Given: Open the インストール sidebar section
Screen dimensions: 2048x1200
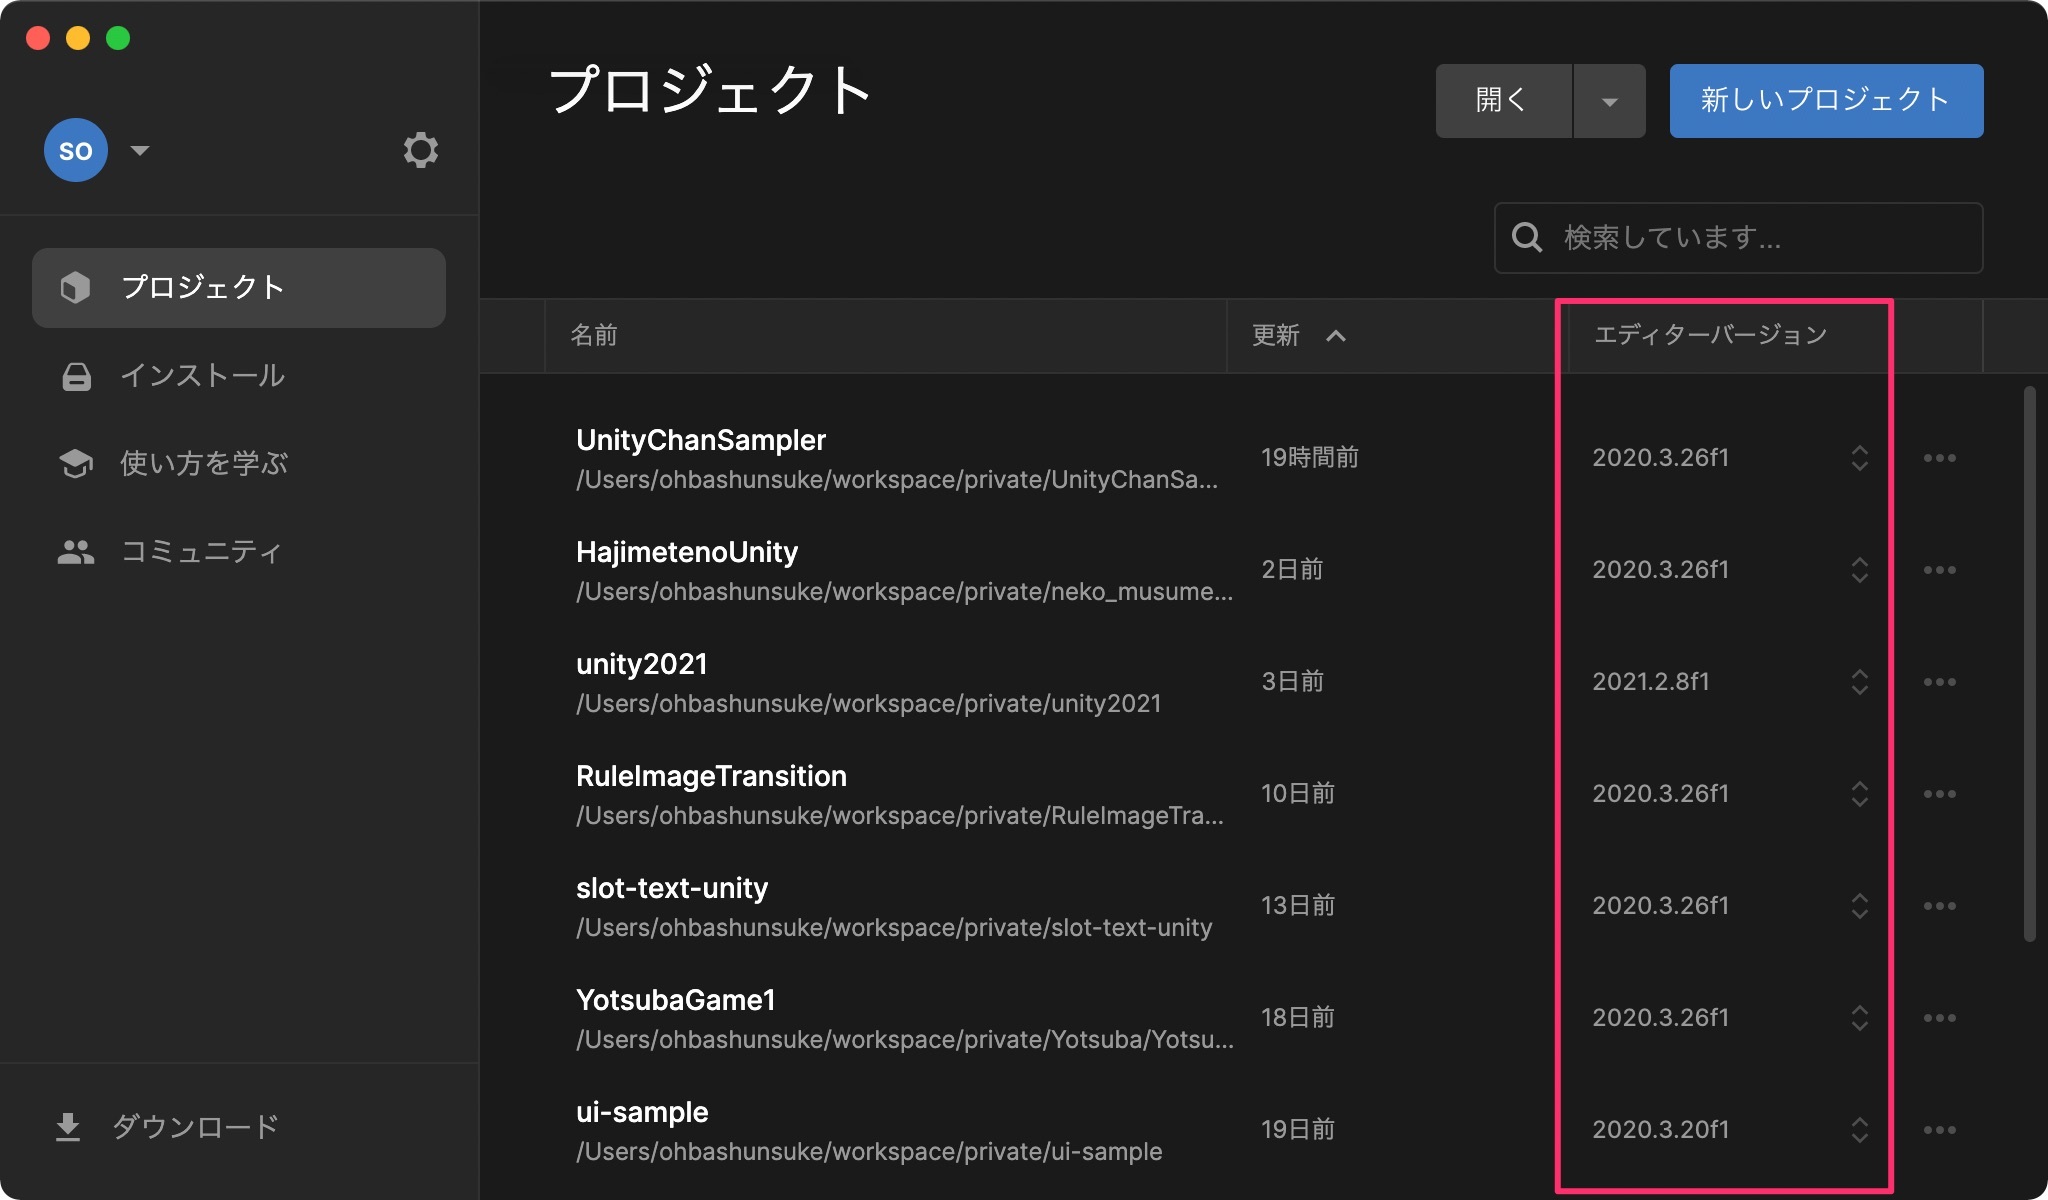Looking at the screenshot, I should pos(239,376).
